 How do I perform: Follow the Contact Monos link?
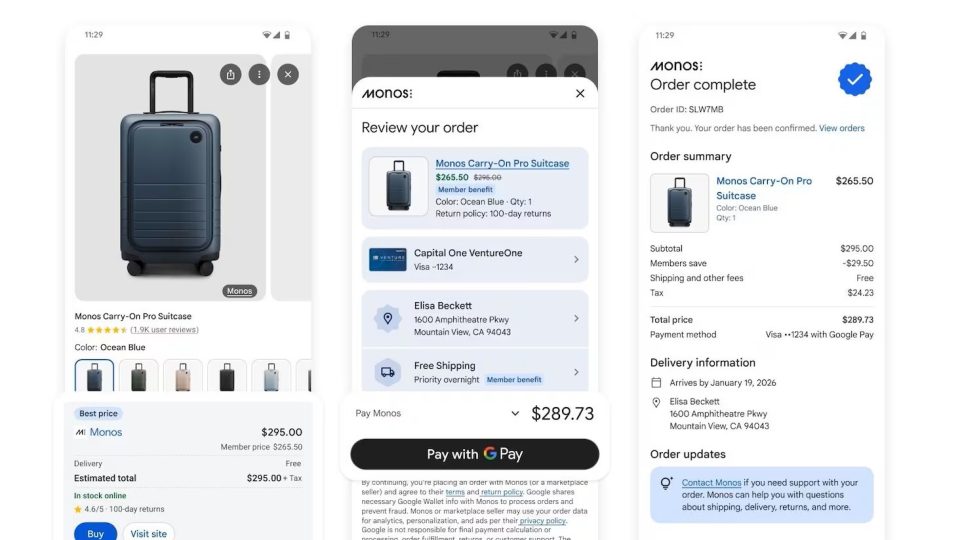[711, 483]
